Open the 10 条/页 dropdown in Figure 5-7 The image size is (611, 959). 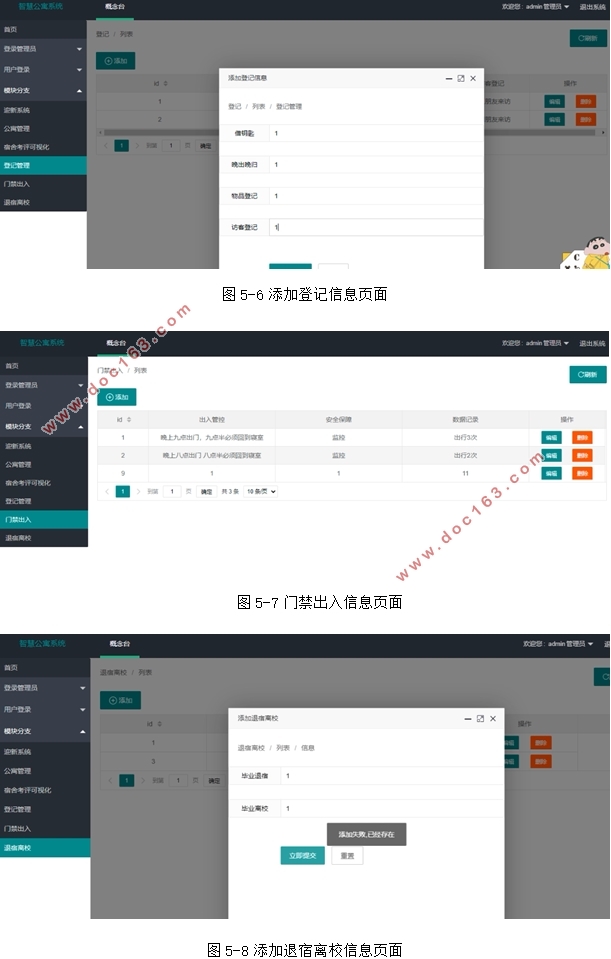coord(261,491)
